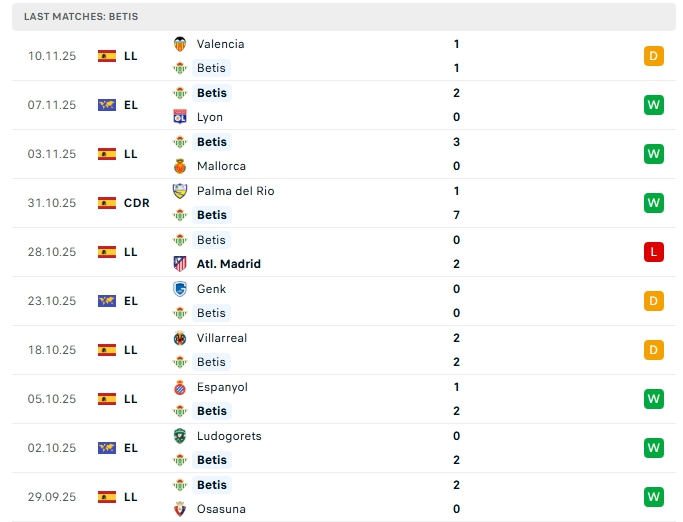The width and height of the screenshot is (683, 522).
Task: Click the Genk club crest icon
Action: (x=180, y=289)
